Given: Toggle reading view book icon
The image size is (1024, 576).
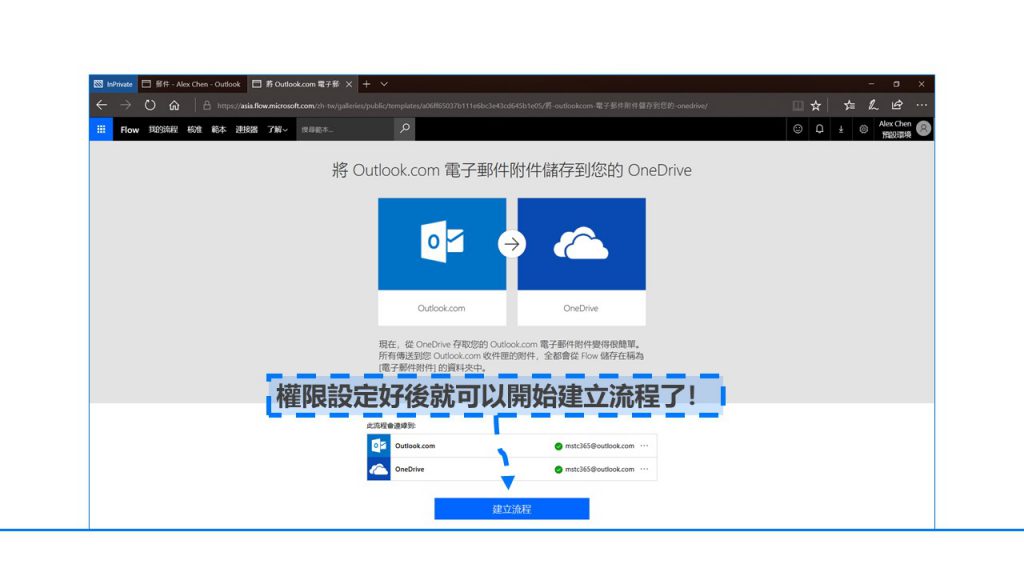Looking at the screenshot, I should [797, 105].
